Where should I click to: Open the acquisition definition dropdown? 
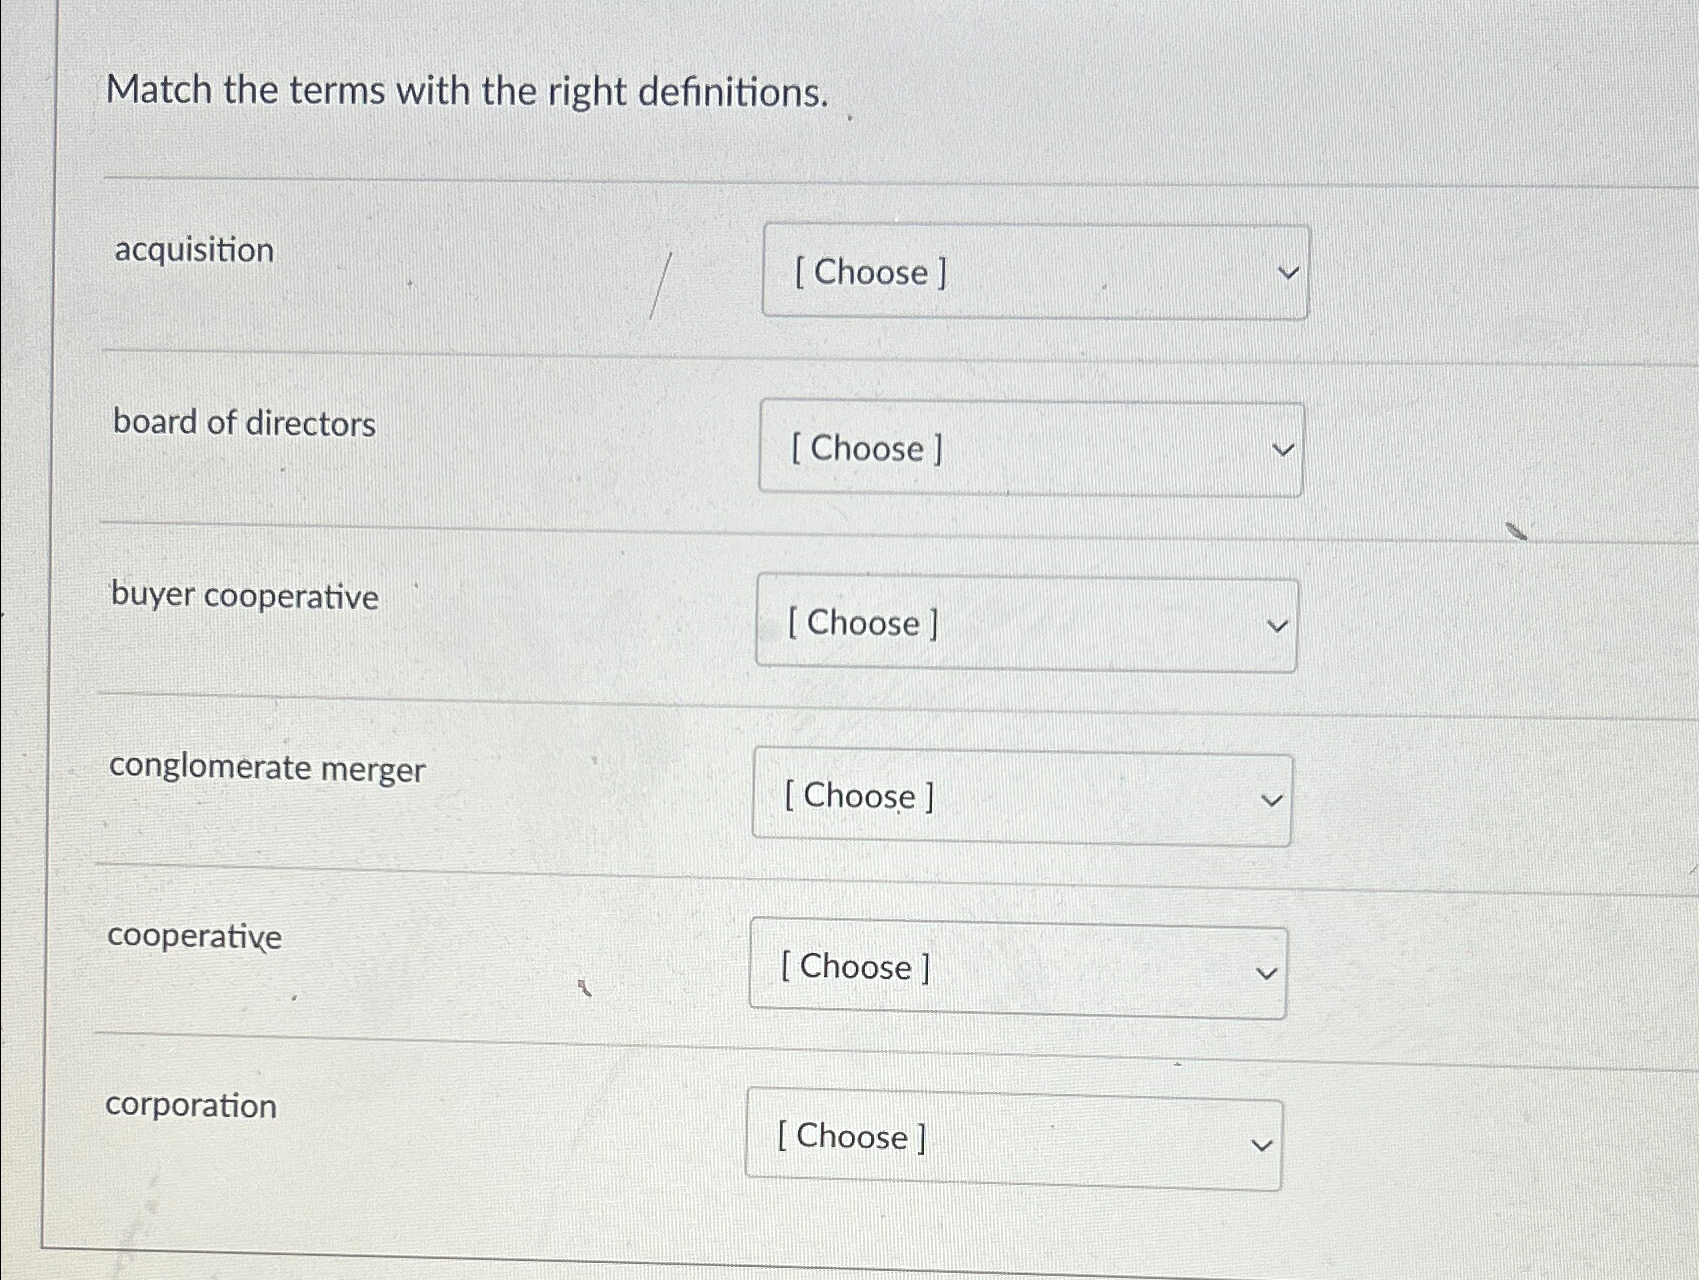[x=1035, y=272]
